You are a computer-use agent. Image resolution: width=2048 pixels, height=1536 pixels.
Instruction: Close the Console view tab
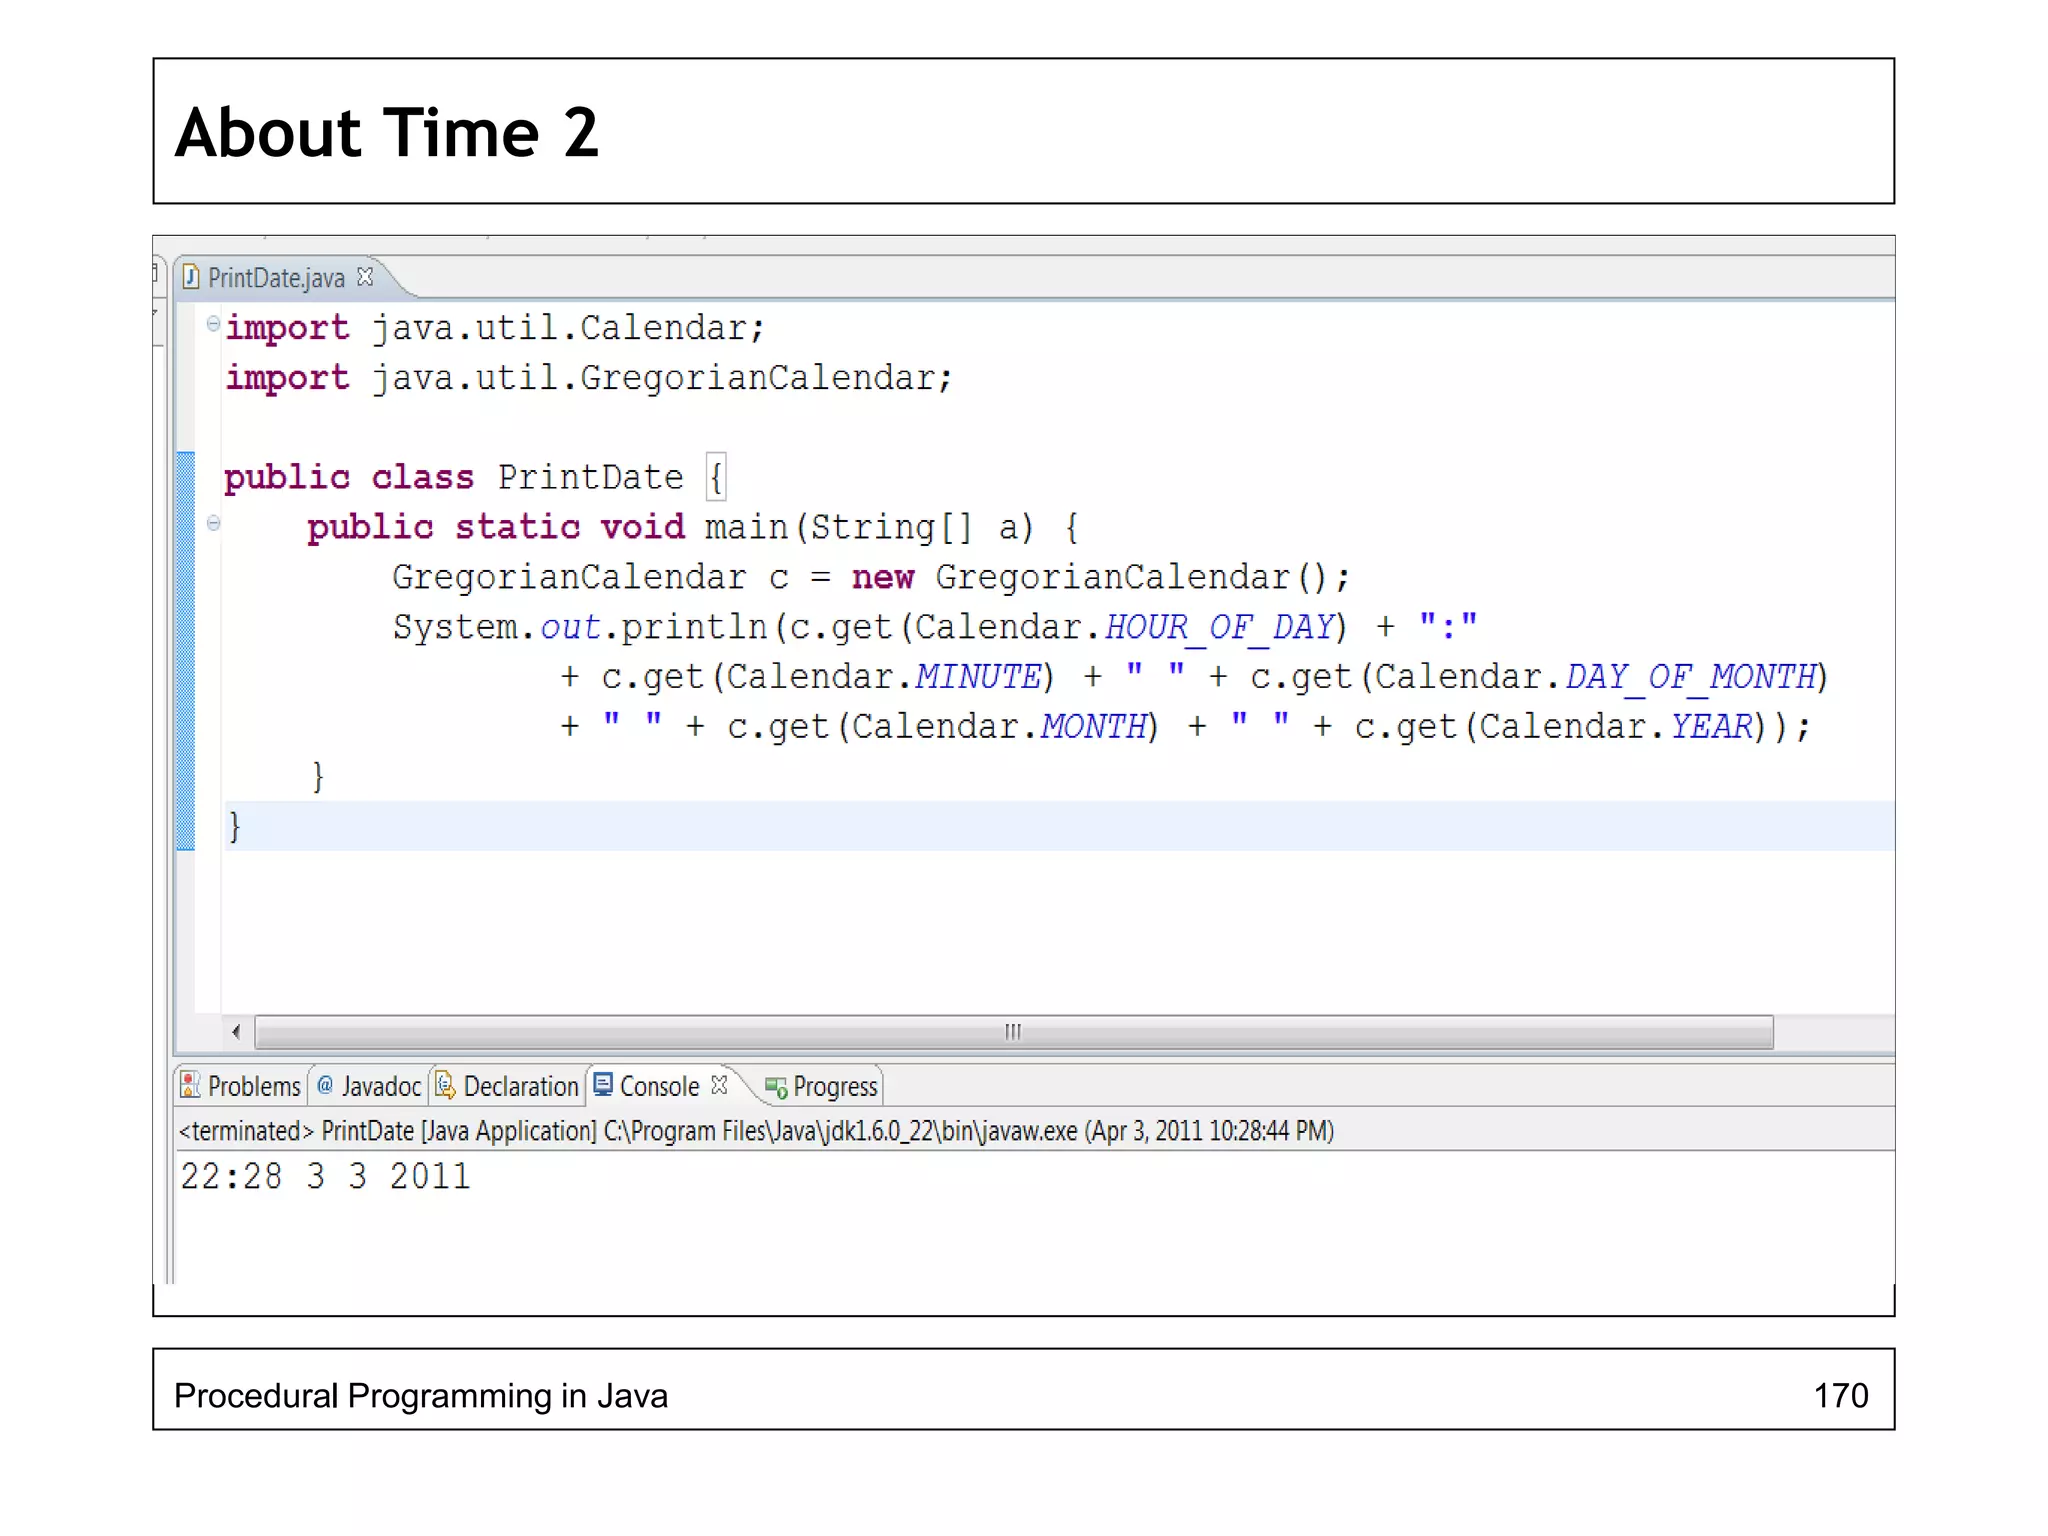coord(719,1085)
